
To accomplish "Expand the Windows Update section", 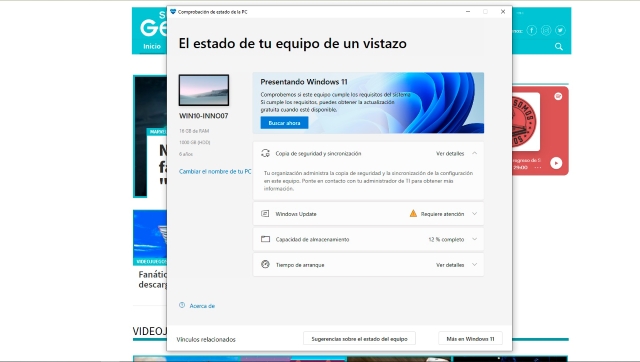I will (x=474, y=213).
